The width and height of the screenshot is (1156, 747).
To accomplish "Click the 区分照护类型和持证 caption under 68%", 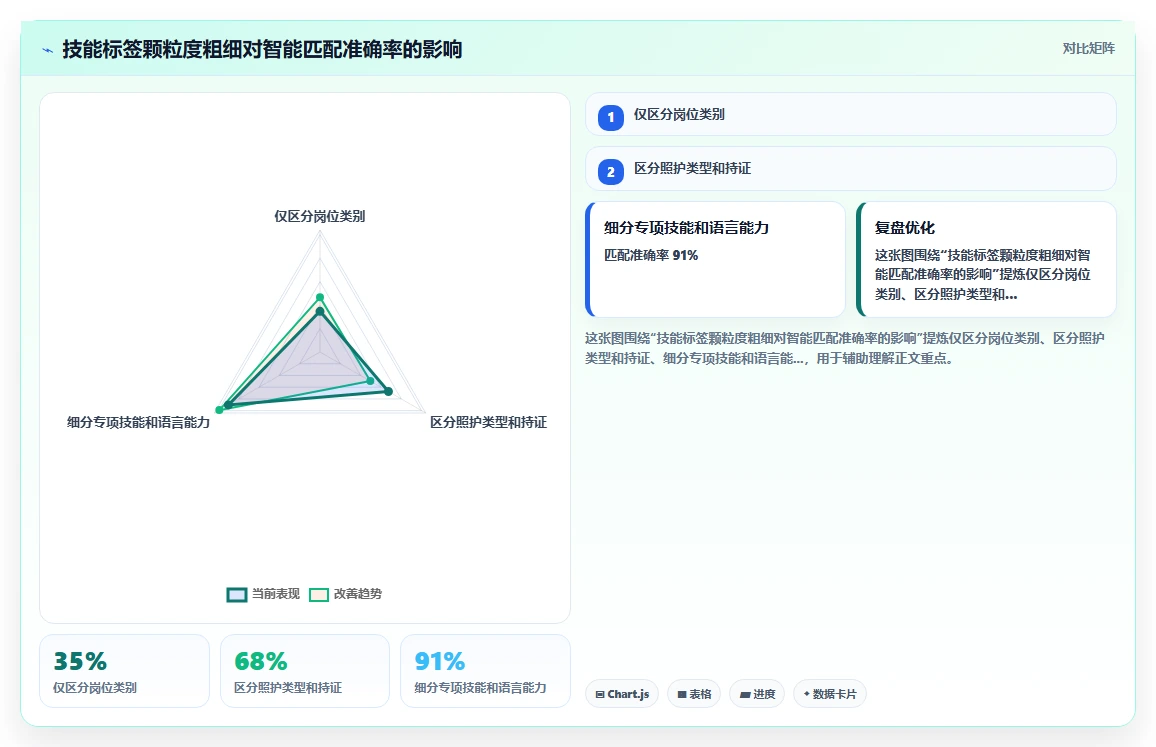I will 288,687.
